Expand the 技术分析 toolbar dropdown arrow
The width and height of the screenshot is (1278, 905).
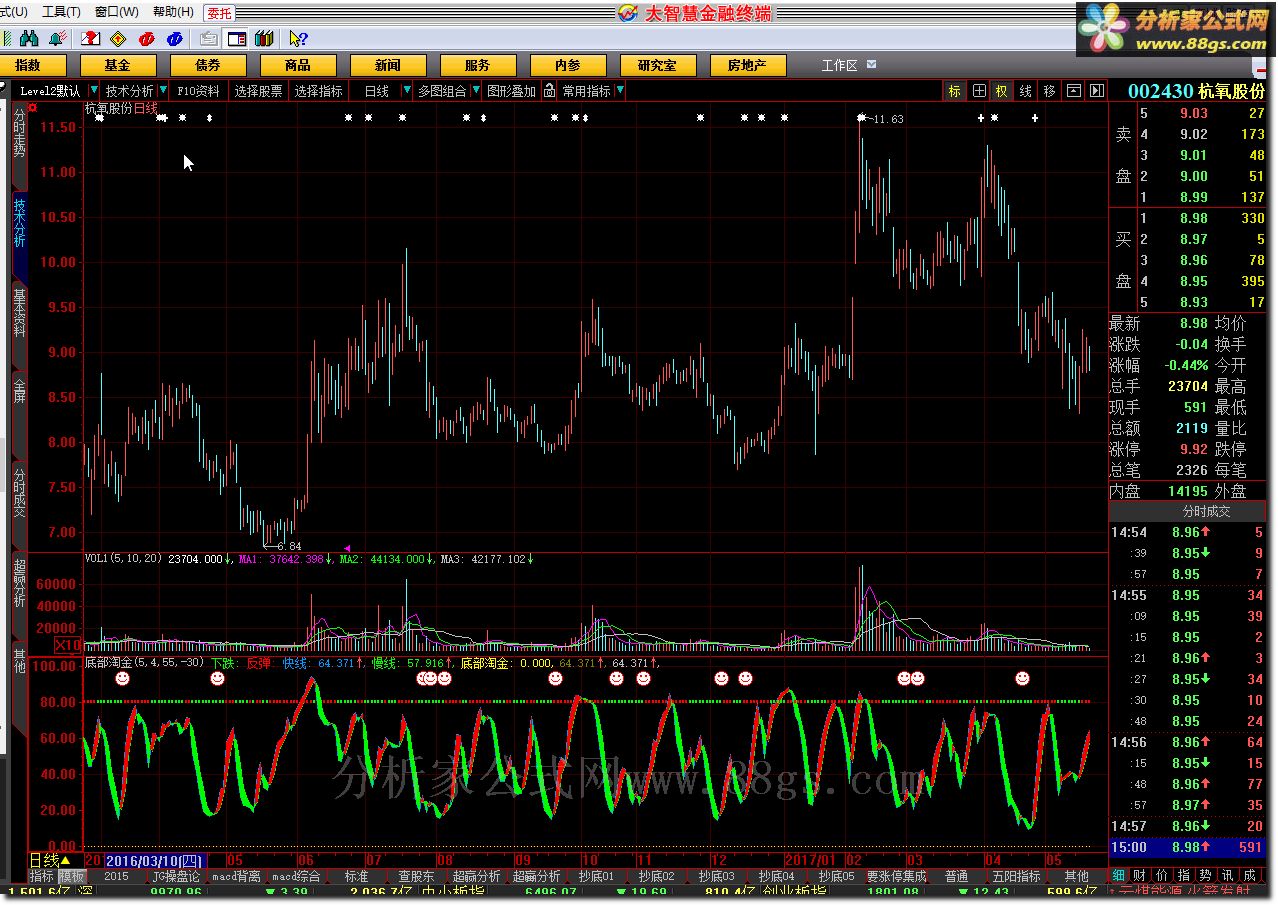(162, 91)
